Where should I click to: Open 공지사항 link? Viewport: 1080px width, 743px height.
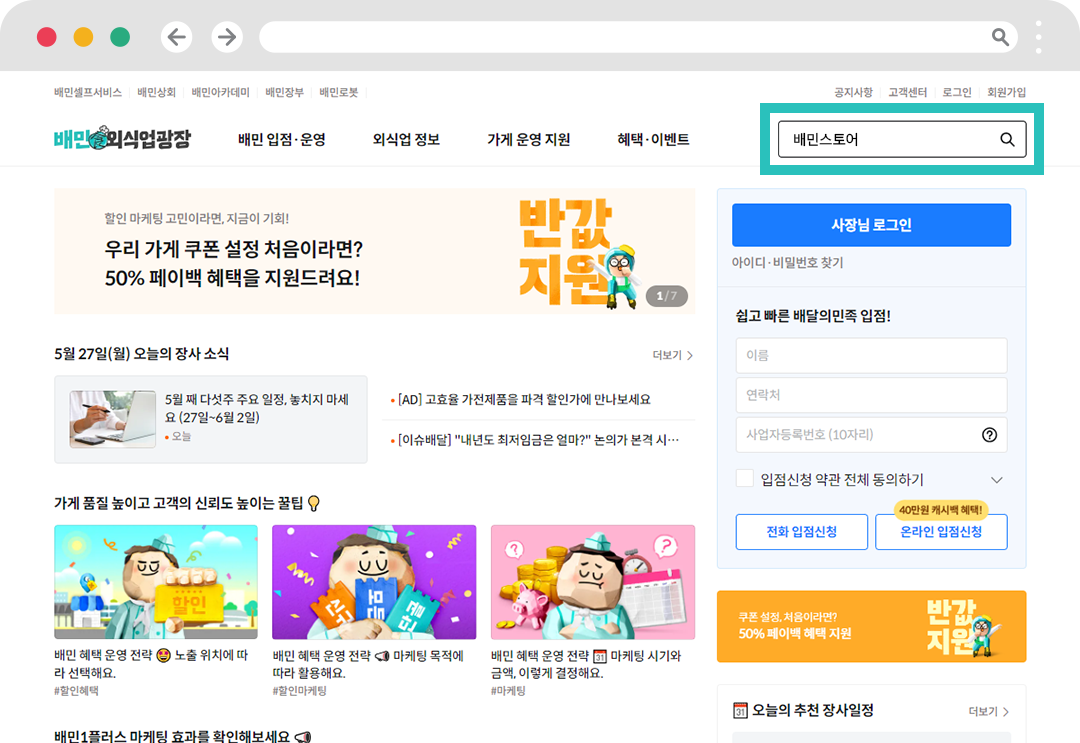[853, 92]
